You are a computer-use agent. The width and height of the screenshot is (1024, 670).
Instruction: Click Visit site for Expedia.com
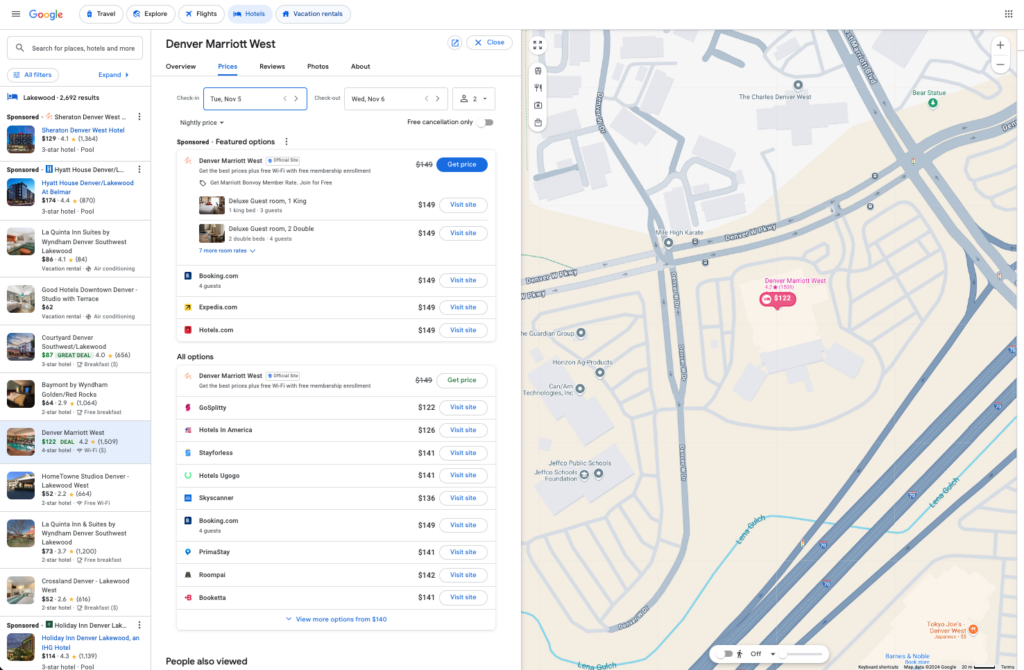click(463, 307)
